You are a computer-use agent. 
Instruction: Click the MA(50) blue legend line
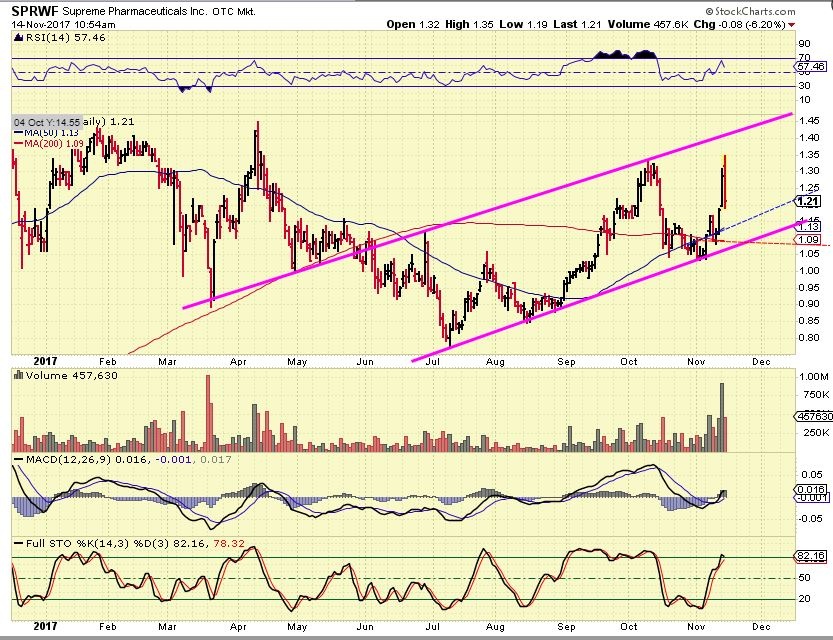tap(17, 133)
